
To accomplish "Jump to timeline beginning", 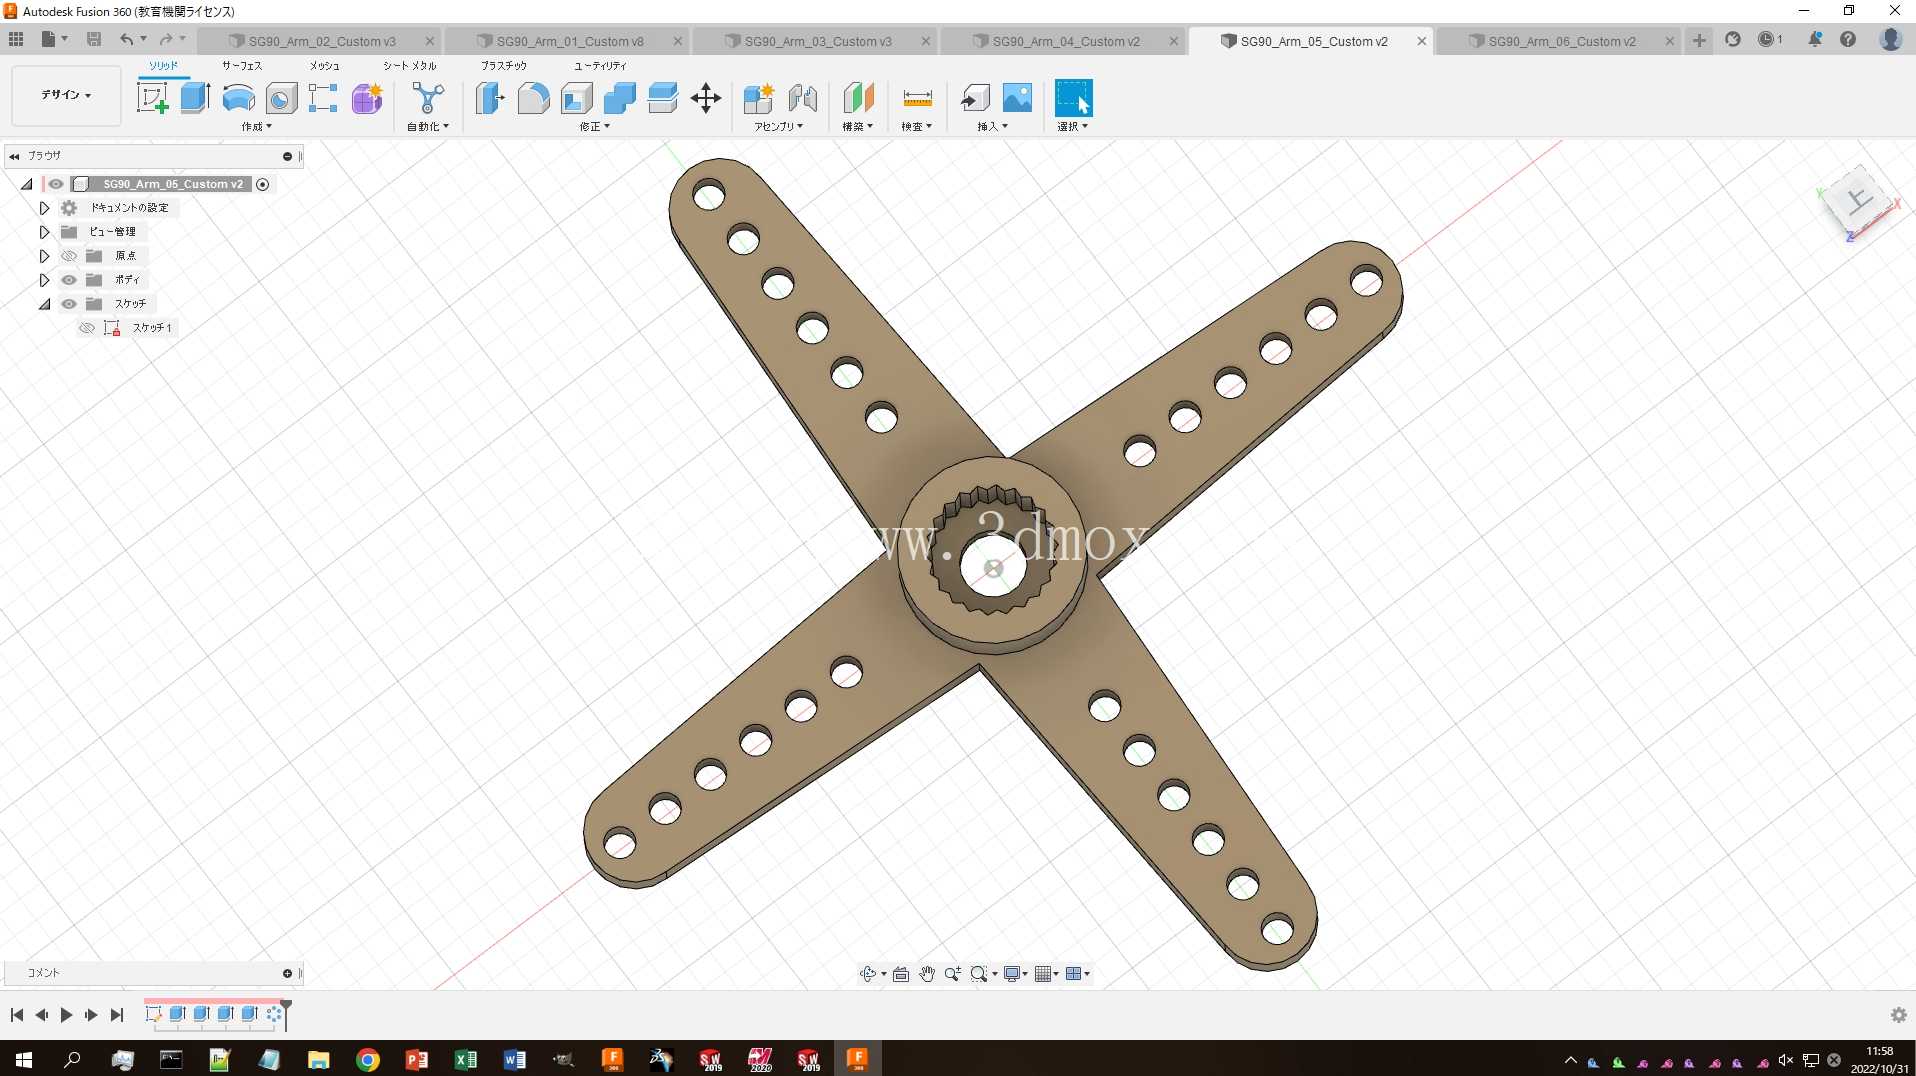I will (x=16, y=1015).
